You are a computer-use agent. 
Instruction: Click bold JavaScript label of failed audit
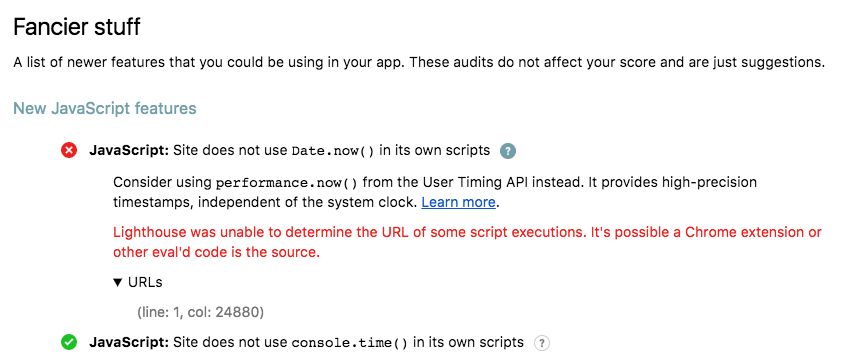tap(129, 151)
